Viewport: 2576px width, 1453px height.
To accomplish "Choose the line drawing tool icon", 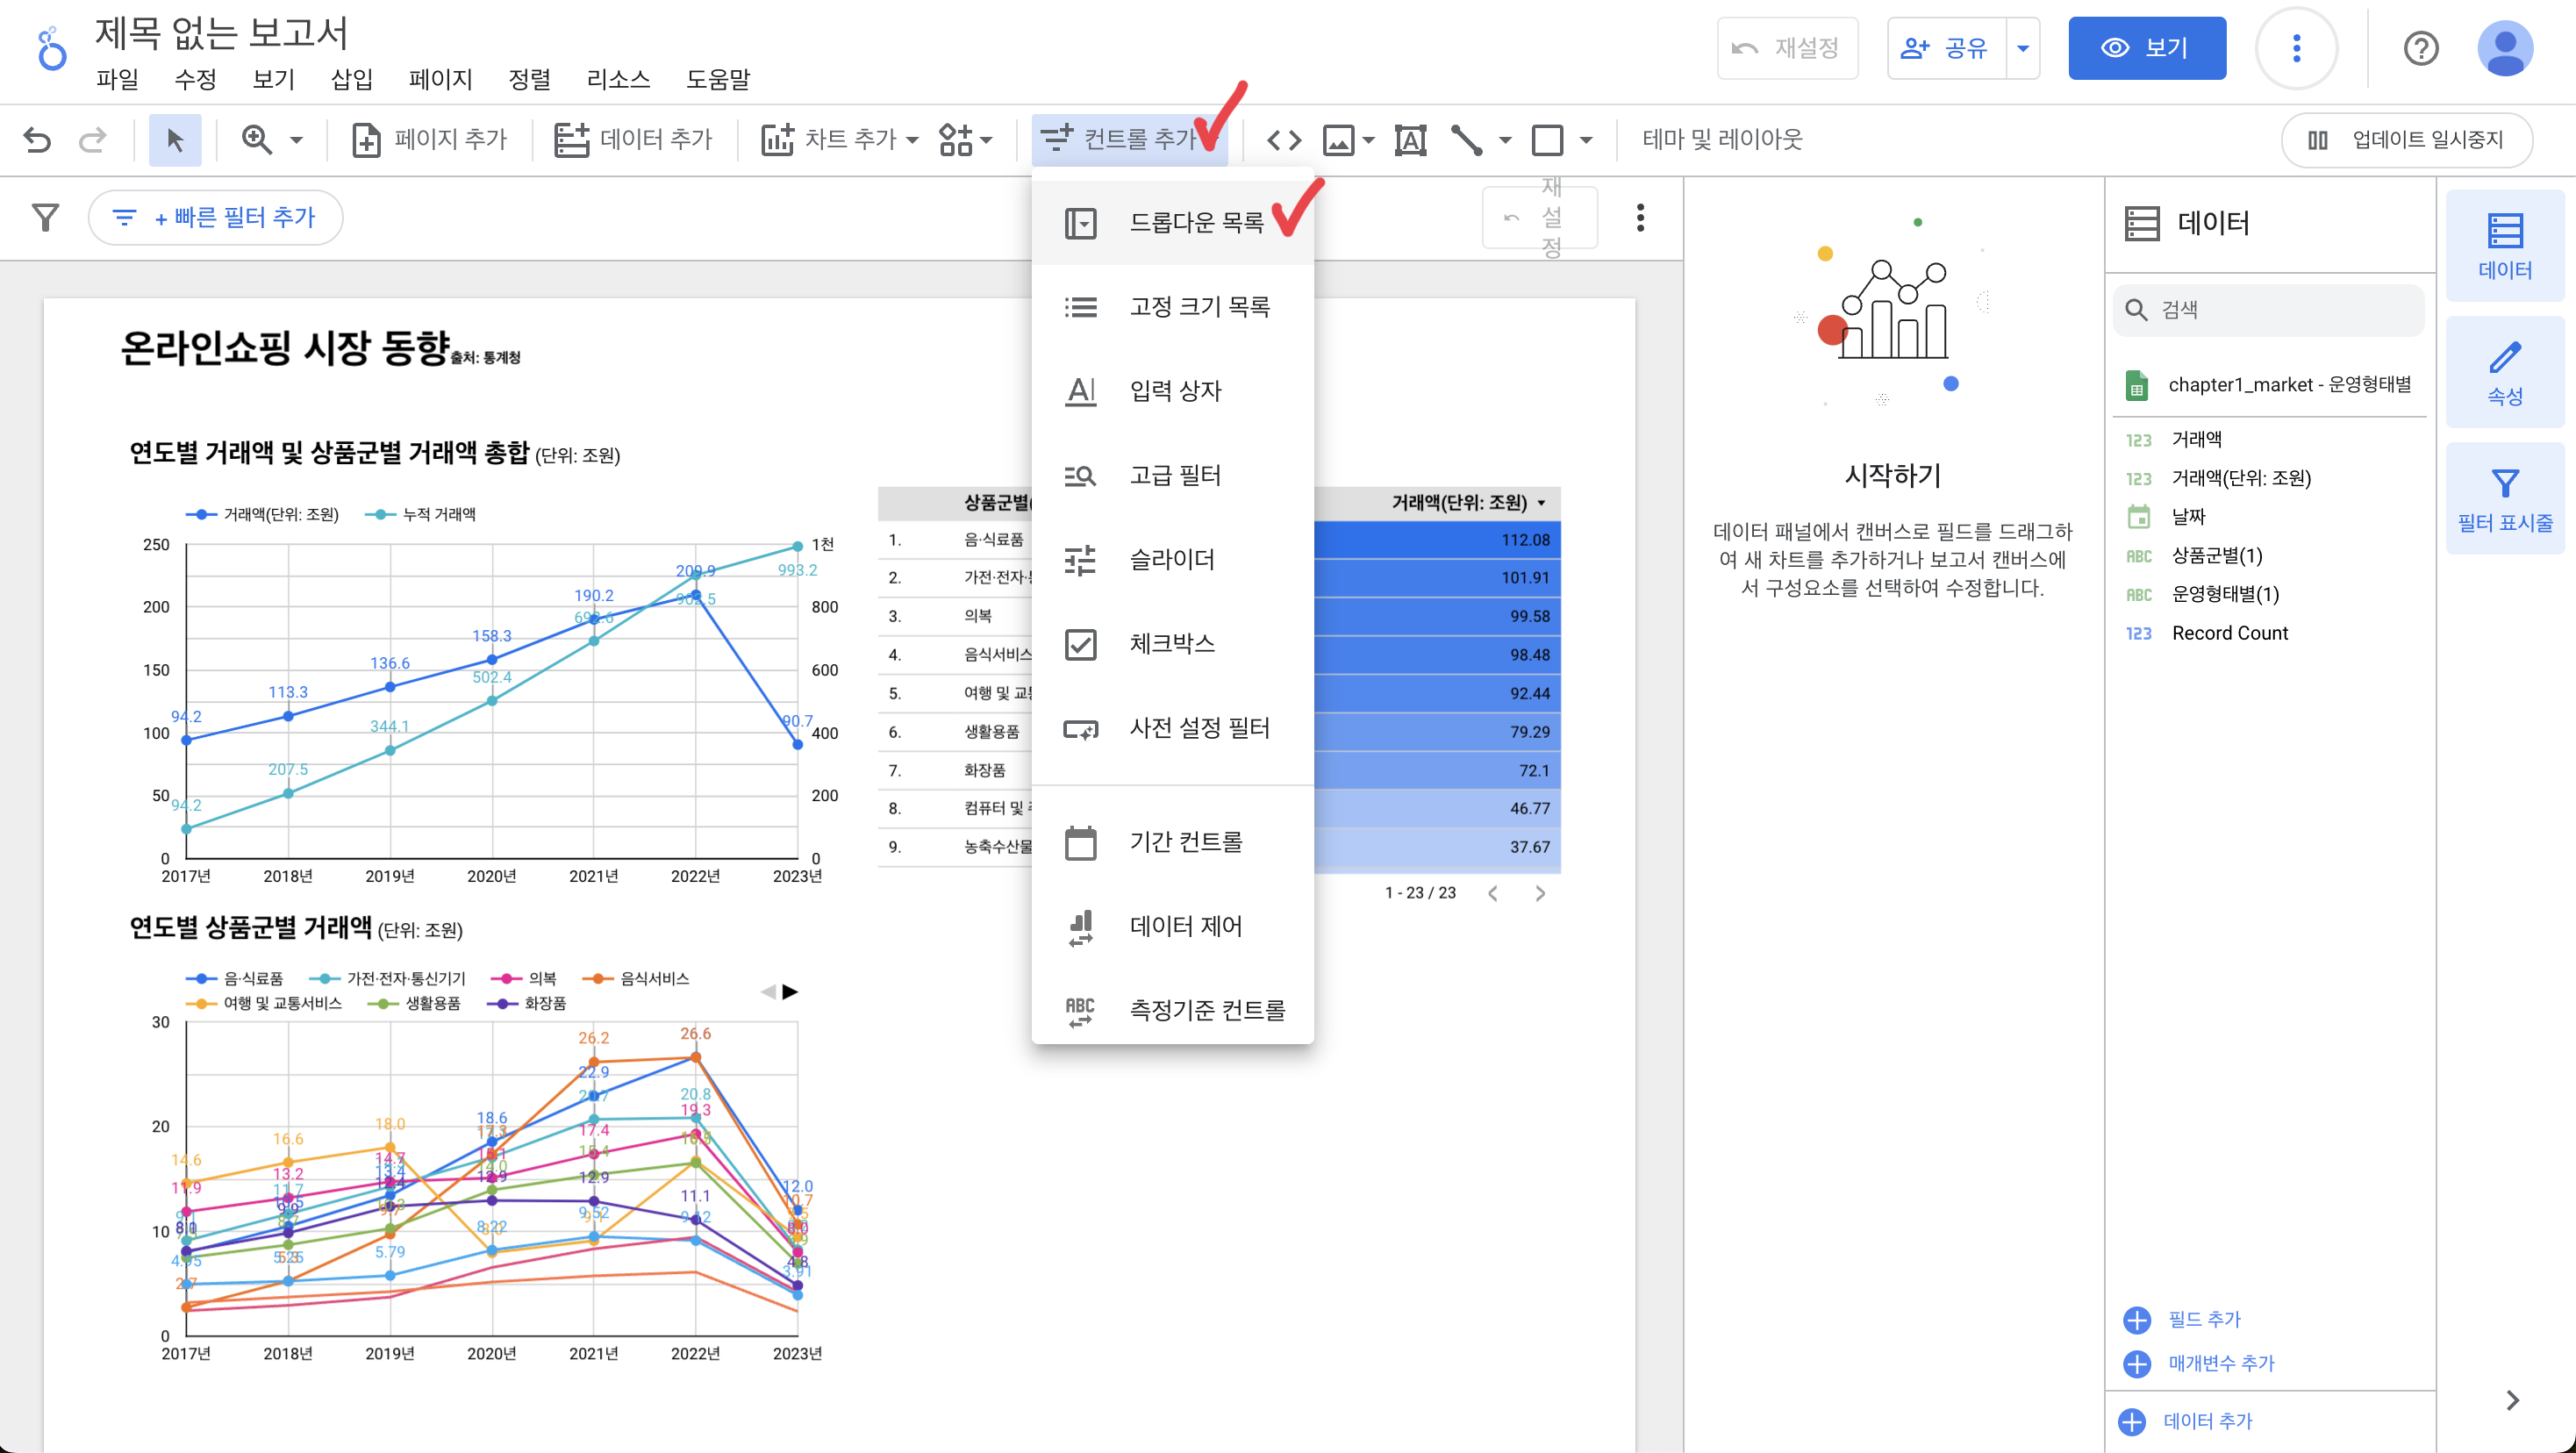I will click(1466, 140).
